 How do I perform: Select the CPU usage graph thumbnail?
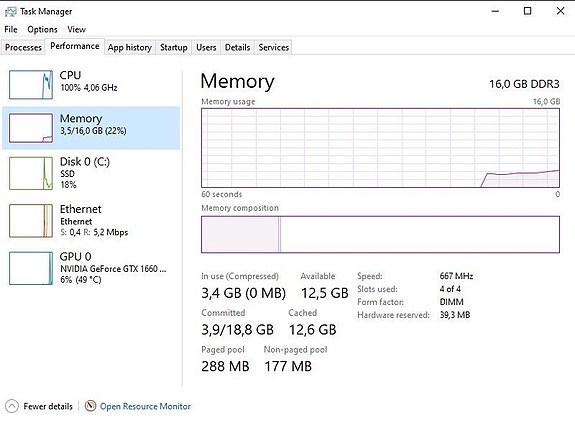point(31,85)
